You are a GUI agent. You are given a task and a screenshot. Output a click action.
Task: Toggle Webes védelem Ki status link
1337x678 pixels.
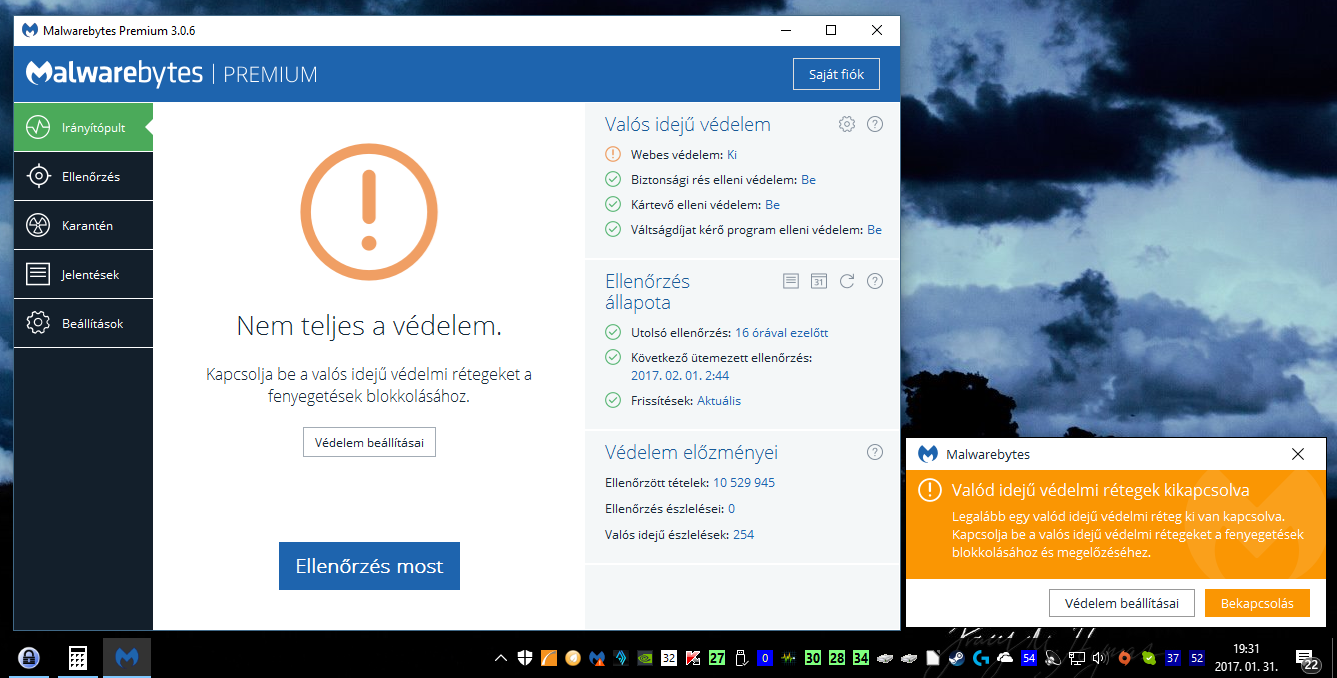click(x=732, y=155)
